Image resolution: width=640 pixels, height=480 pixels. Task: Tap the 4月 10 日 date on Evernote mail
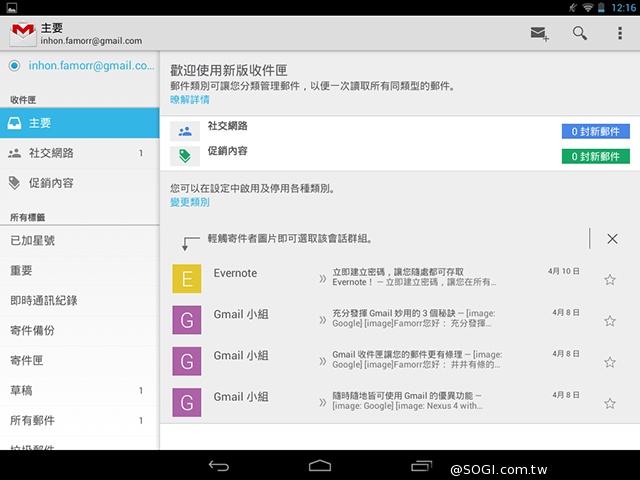coord(564,271)
